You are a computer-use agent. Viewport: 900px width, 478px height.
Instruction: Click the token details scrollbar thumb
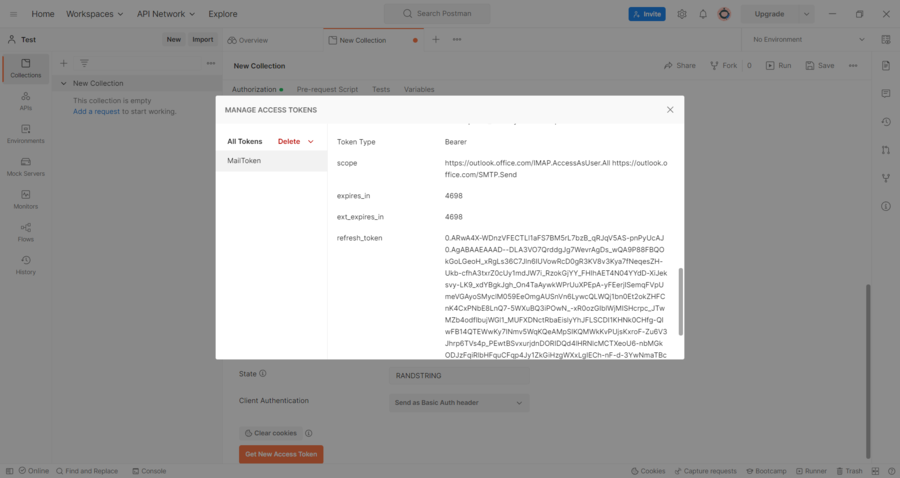pyautogui.click(x=681, y=301)
